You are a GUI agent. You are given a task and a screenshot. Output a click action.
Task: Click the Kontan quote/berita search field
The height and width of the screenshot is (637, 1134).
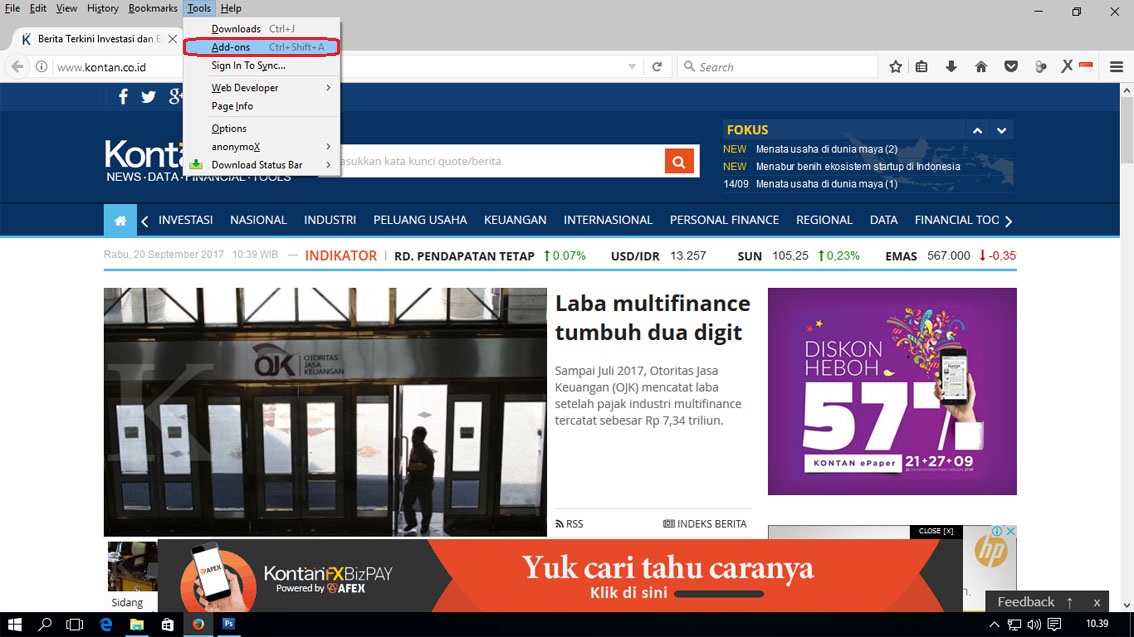click(499, 161)
